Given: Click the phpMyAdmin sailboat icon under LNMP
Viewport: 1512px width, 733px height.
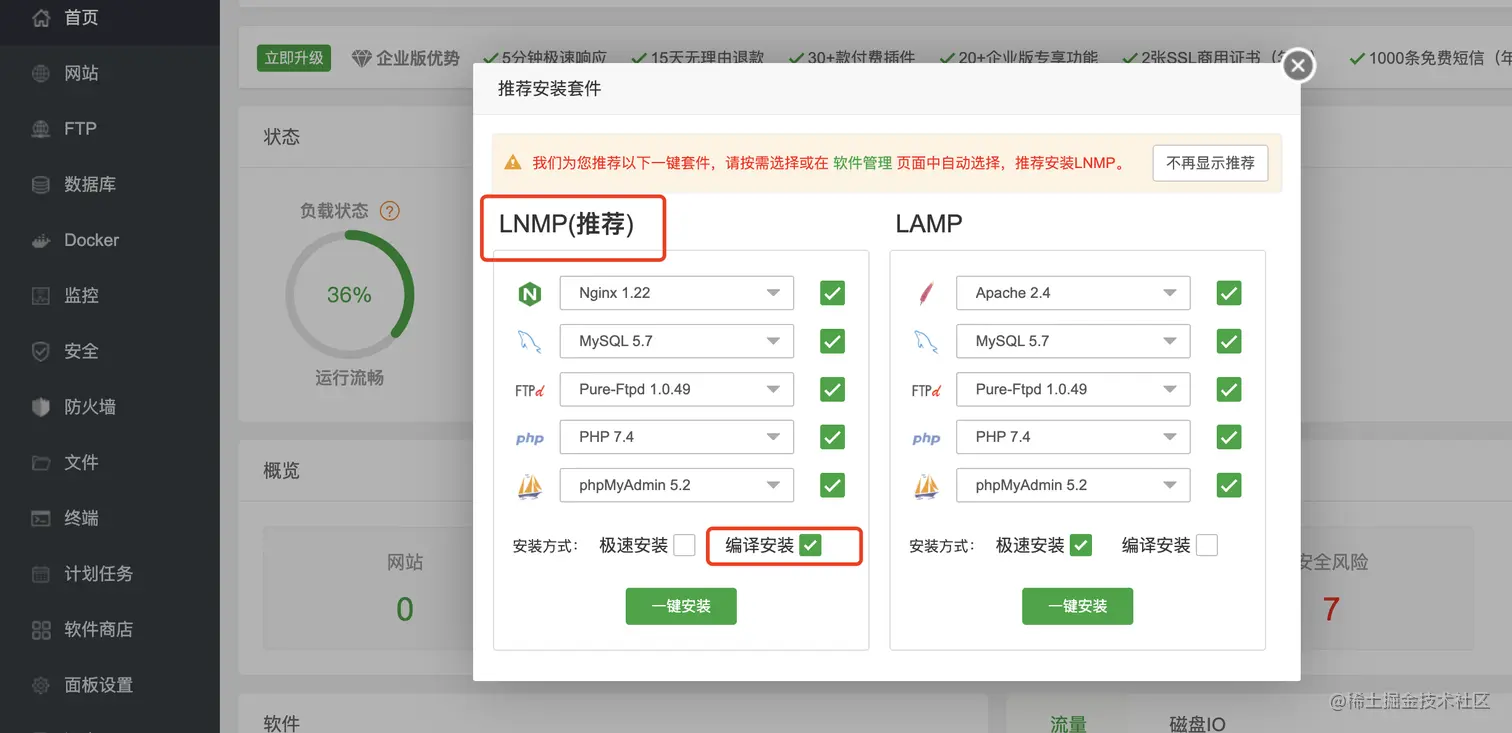Looking at the screenshot, I should point(530,485).
